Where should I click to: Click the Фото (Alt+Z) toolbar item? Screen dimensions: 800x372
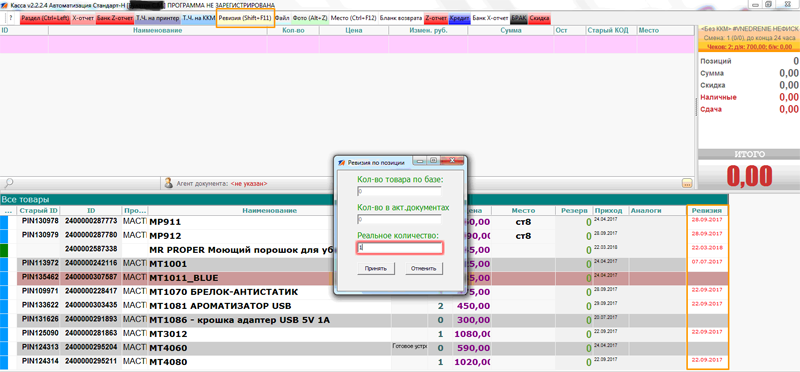point(310,18)
